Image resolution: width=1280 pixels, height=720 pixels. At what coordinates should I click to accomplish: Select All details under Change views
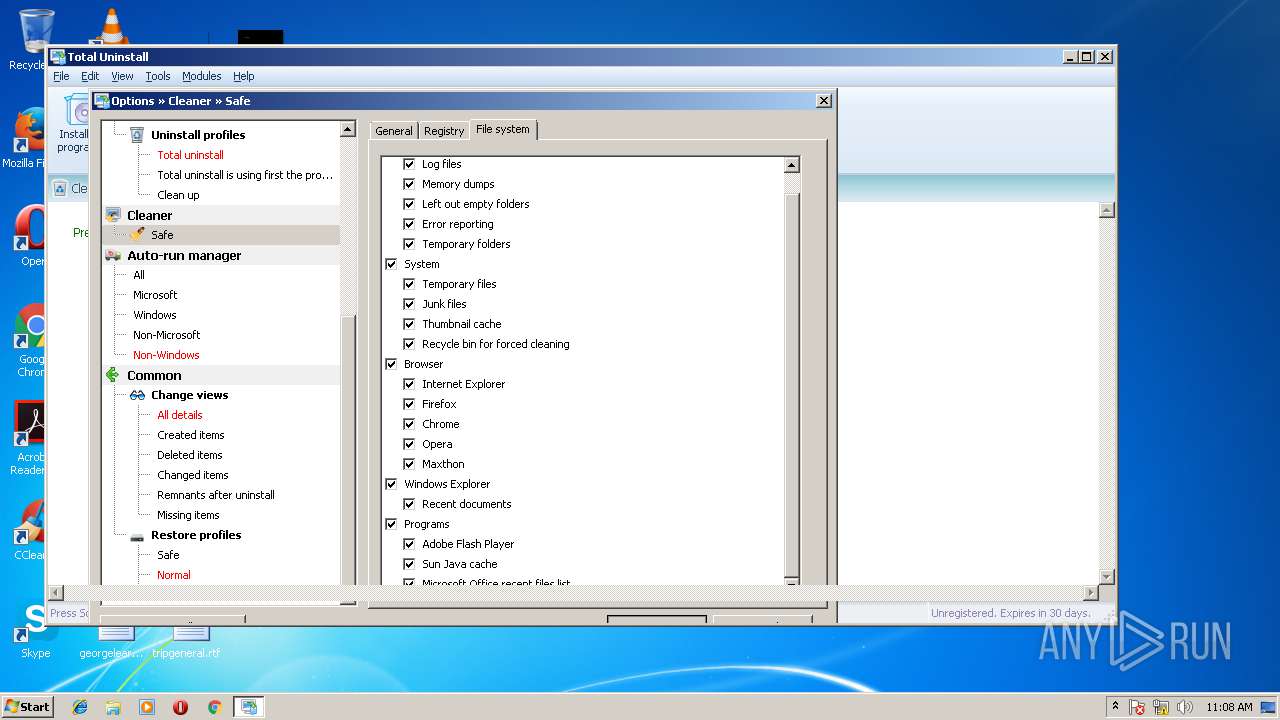coord(180,415)
